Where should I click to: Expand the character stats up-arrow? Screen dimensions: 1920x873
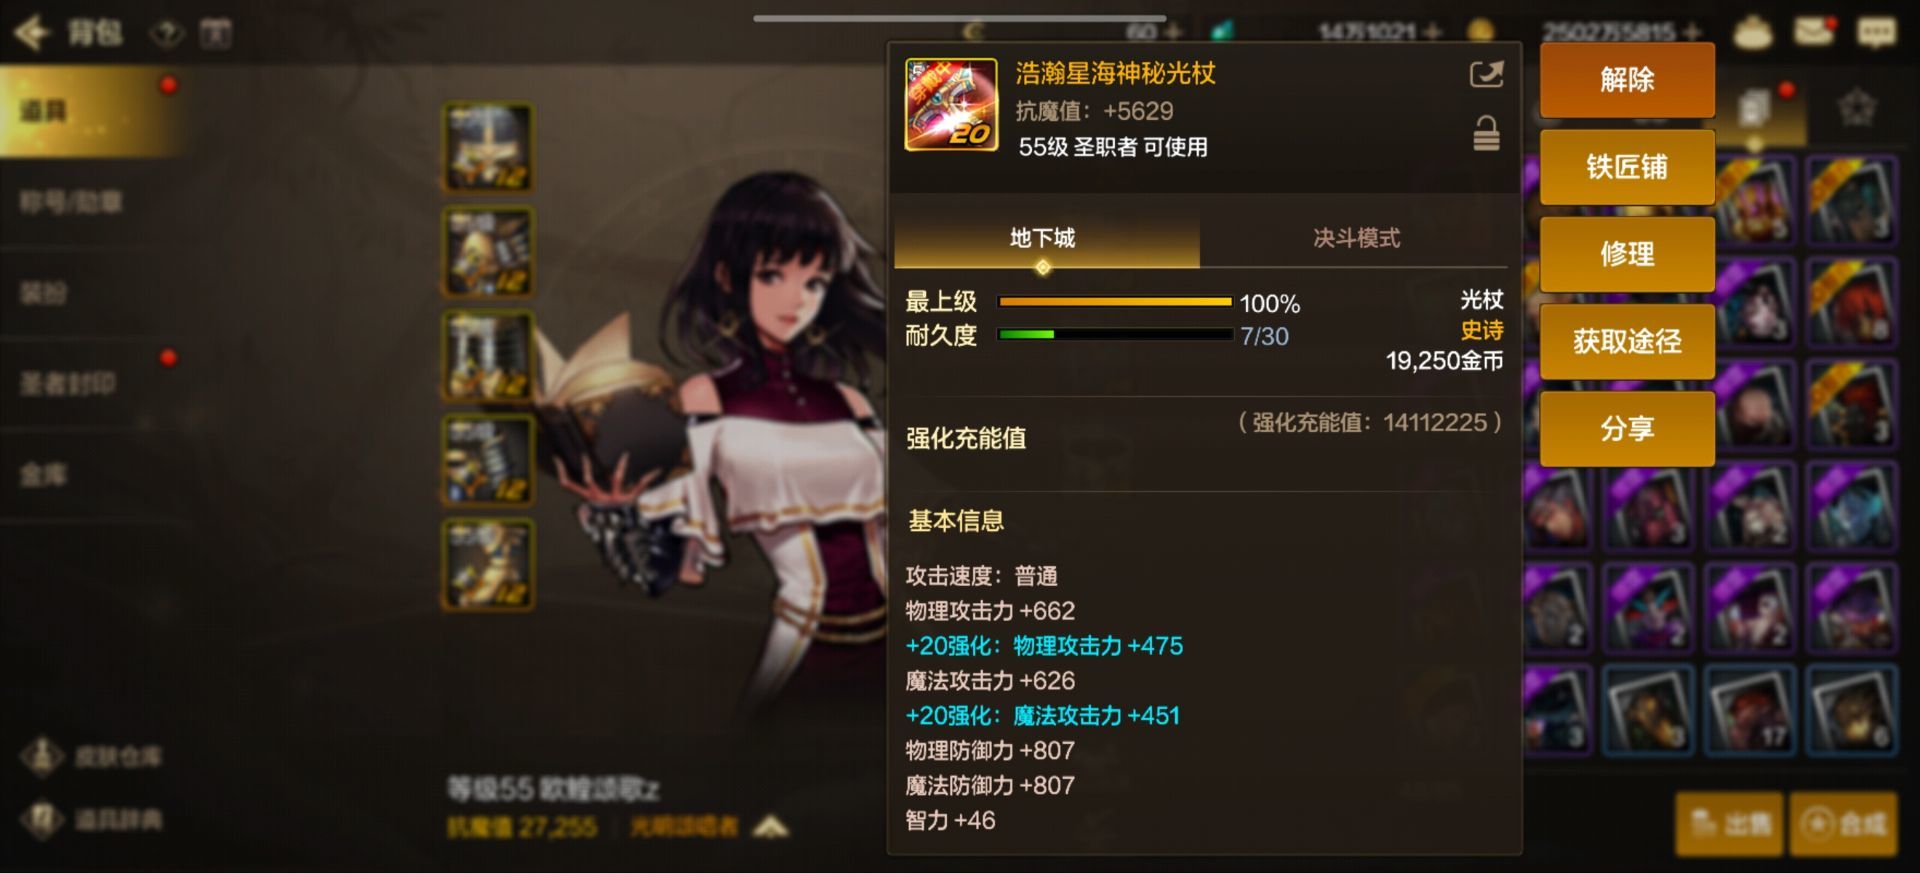point(771,826)
